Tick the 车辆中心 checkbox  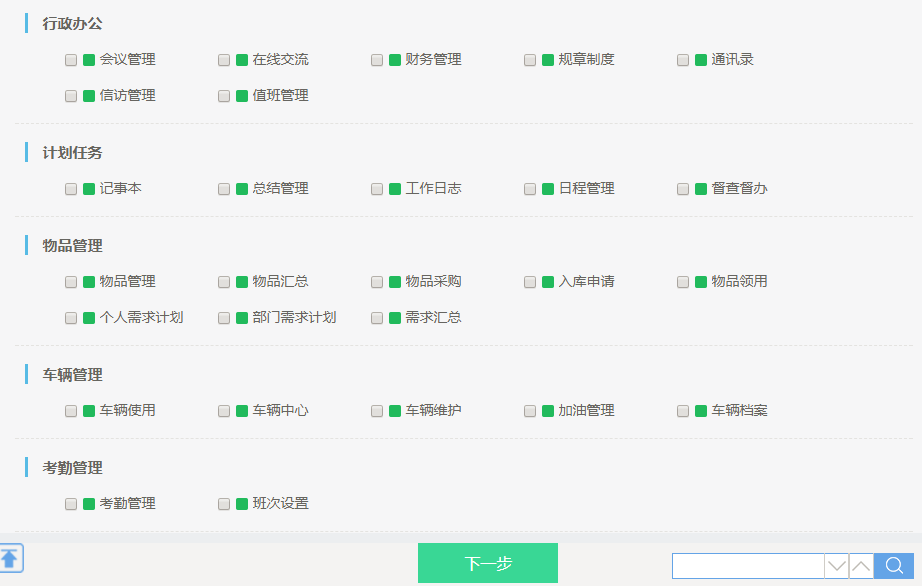(x=223, y=411)
